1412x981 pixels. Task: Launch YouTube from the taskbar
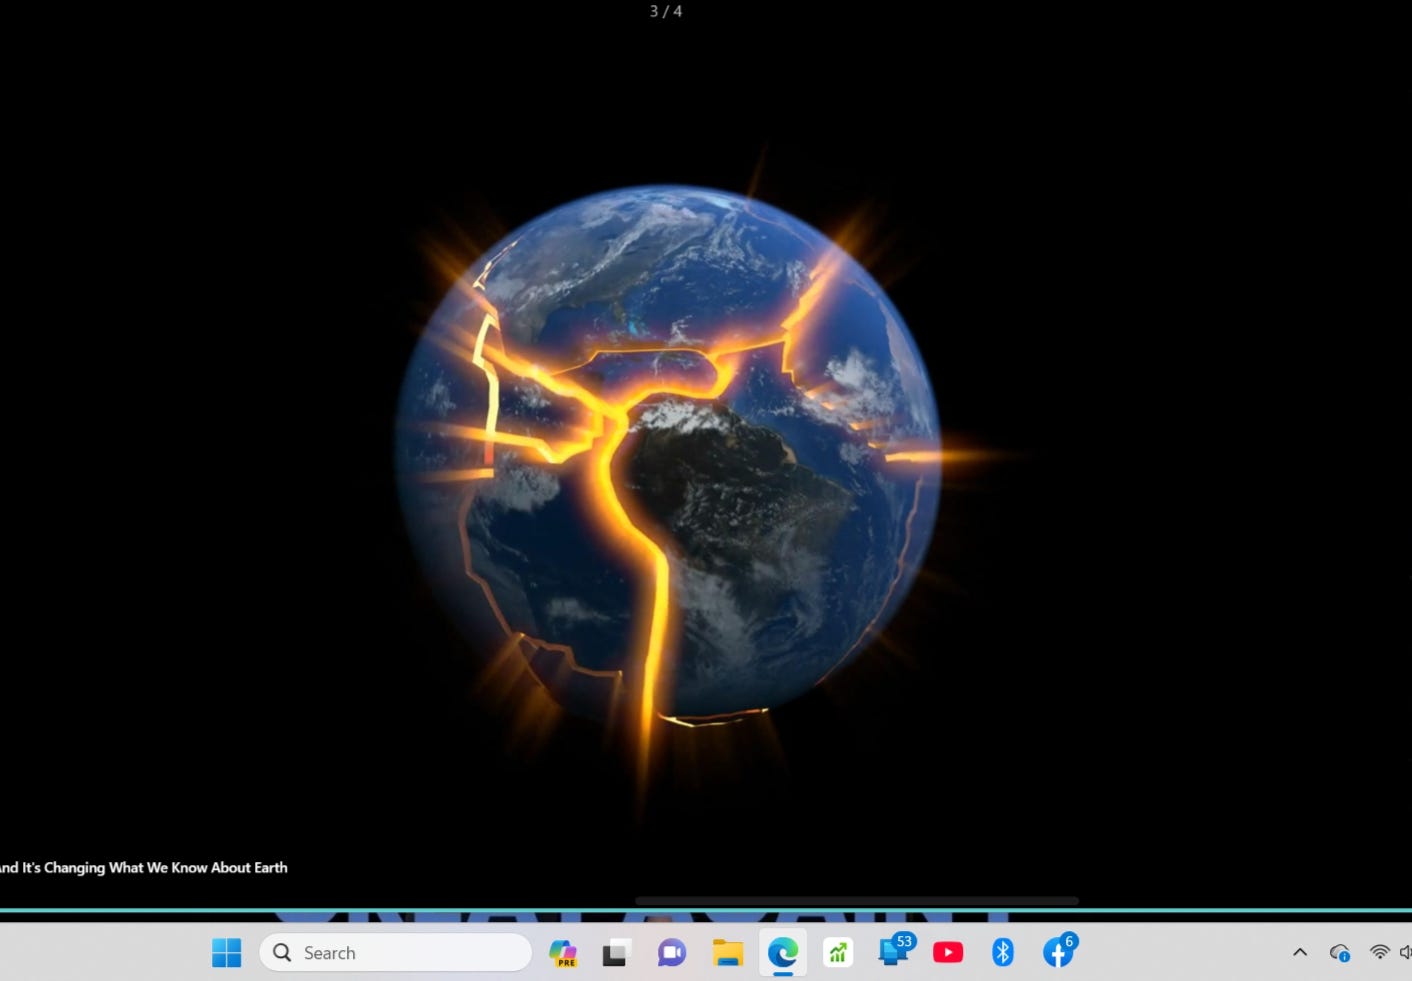[x=948, y=953]
